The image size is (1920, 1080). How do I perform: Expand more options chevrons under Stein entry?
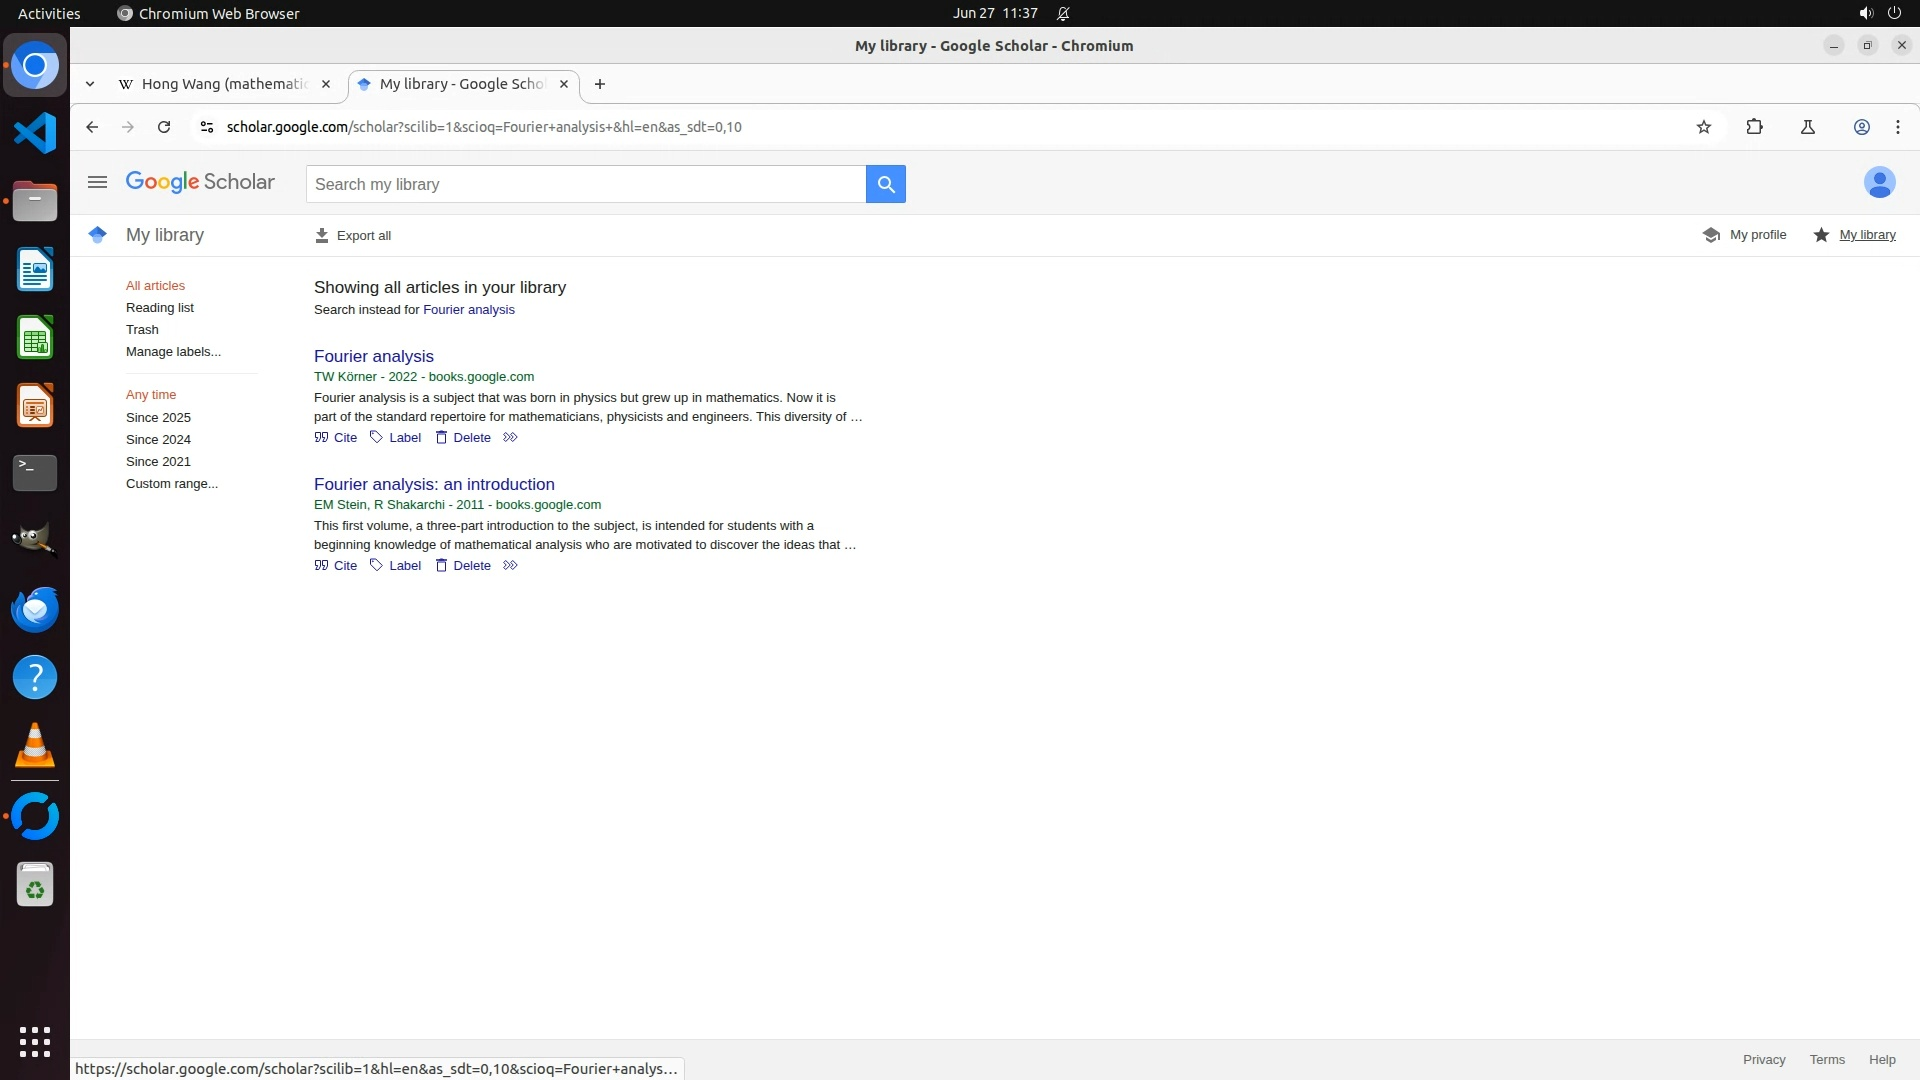tap(510, 565)
